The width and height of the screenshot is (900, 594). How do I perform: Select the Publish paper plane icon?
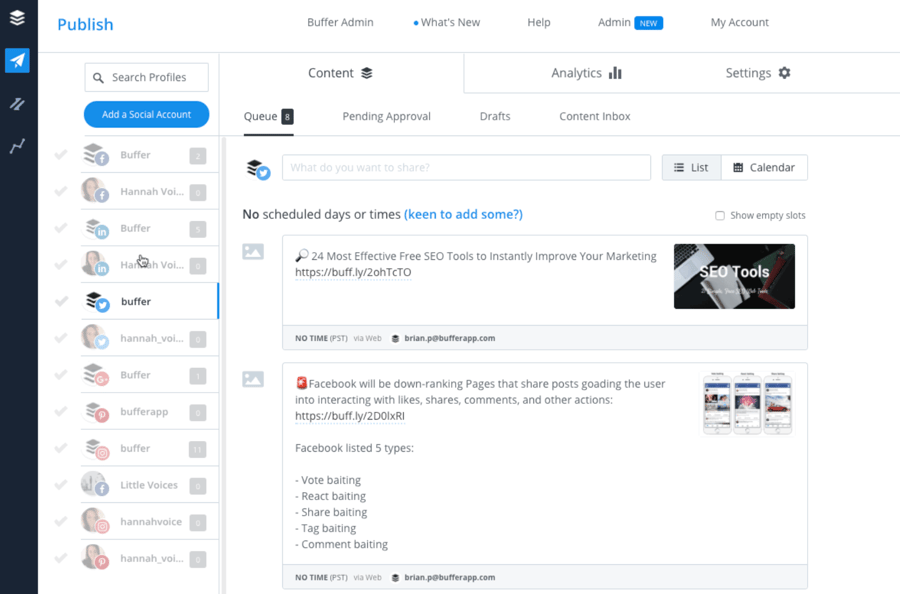(x=17, y=60)
